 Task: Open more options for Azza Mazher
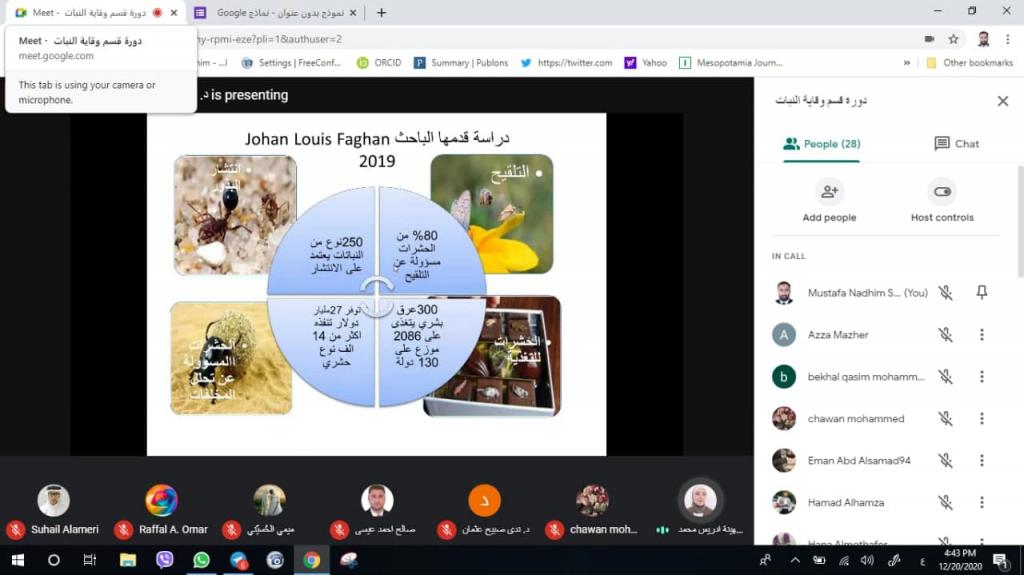982,335
